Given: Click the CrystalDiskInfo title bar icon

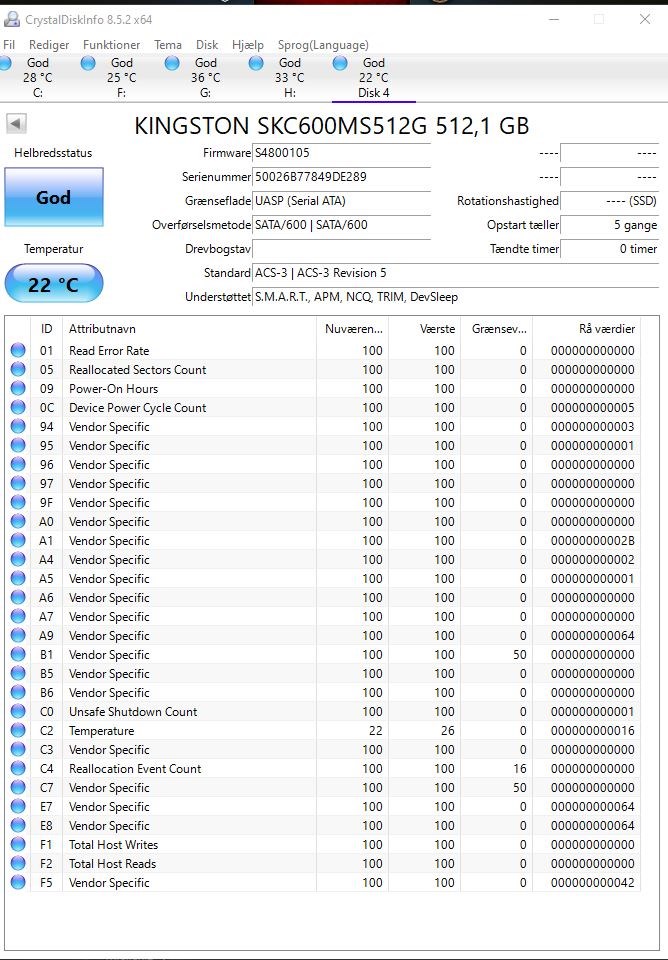Looking at the screenshot, I should (11, 20).
